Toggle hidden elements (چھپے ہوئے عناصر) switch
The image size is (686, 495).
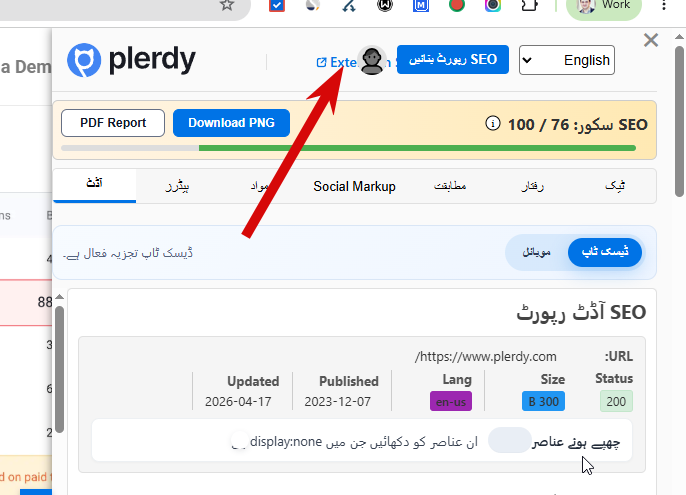coord(510,440)
